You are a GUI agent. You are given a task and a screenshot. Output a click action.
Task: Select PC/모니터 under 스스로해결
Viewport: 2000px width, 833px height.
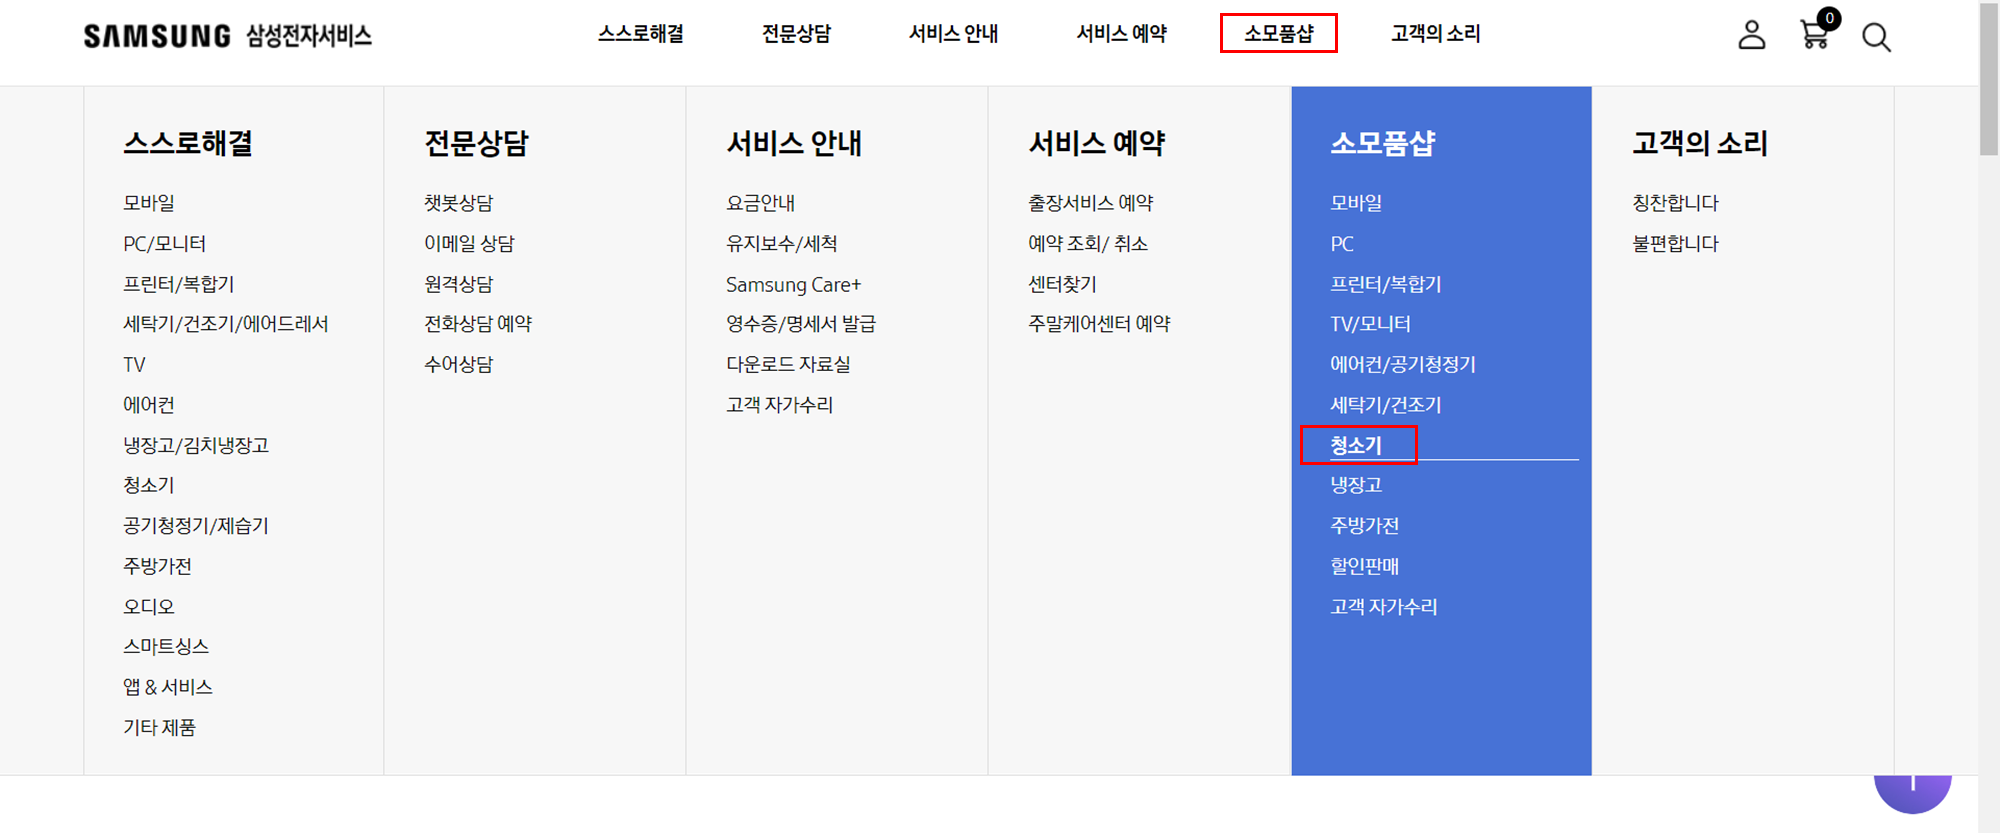coord(165,244)
